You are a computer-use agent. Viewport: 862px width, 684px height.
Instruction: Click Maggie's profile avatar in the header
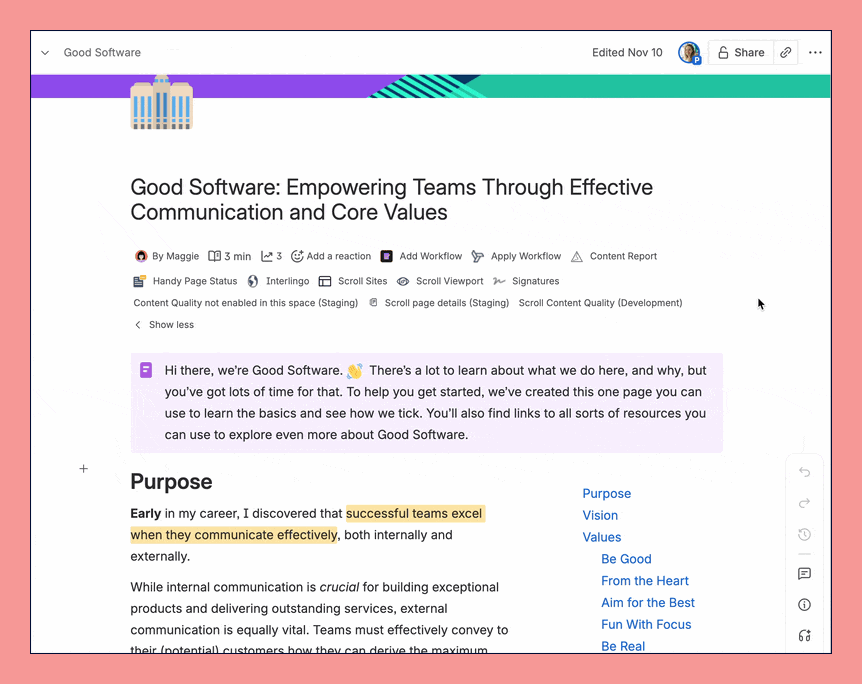point(689,52)
